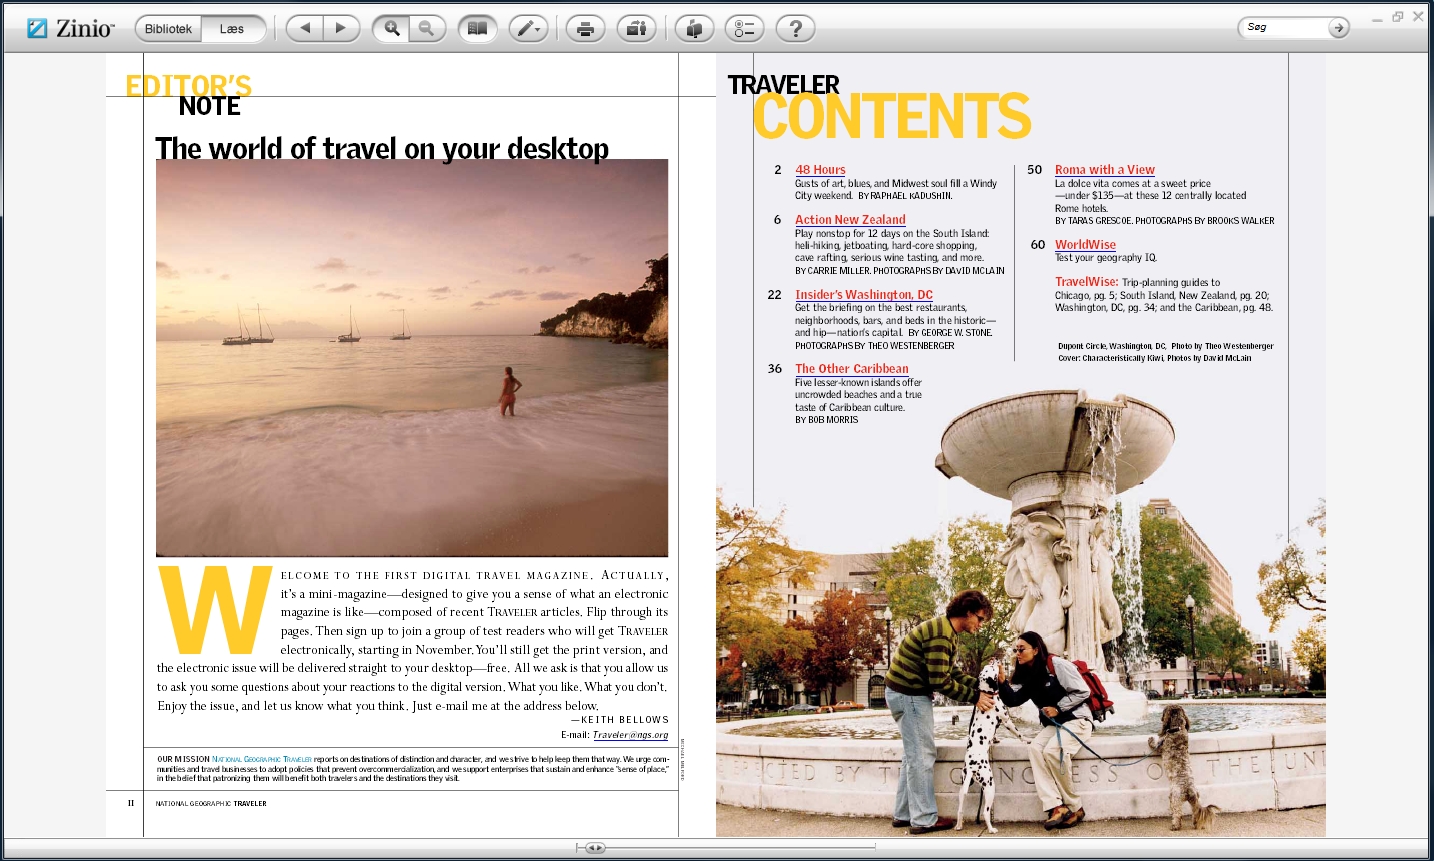
Task: Open the Action New Zealand article
Action: coord(850,220)
